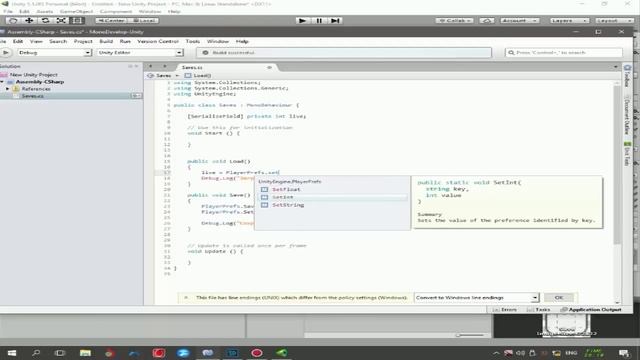Click OK on line endings bar

tap(559, 298)
